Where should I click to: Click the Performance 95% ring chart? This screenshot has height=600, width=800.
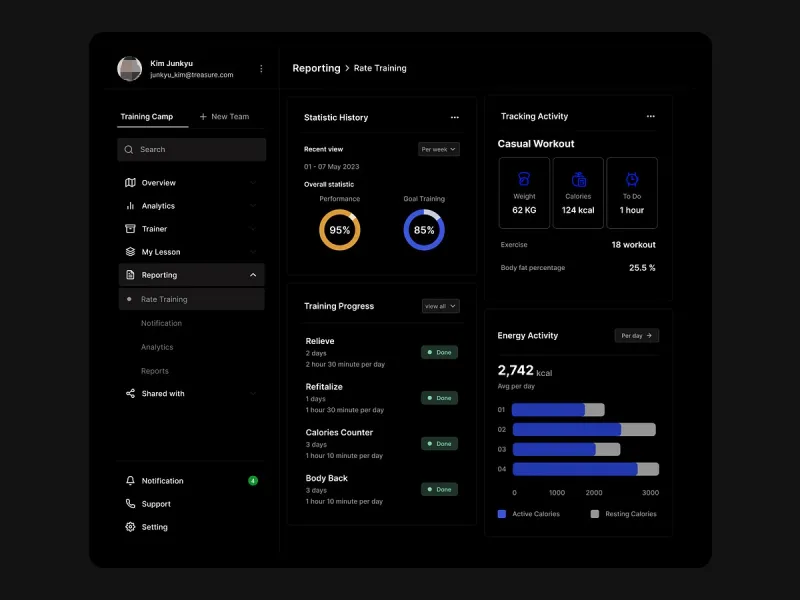[x=340, y=230]
